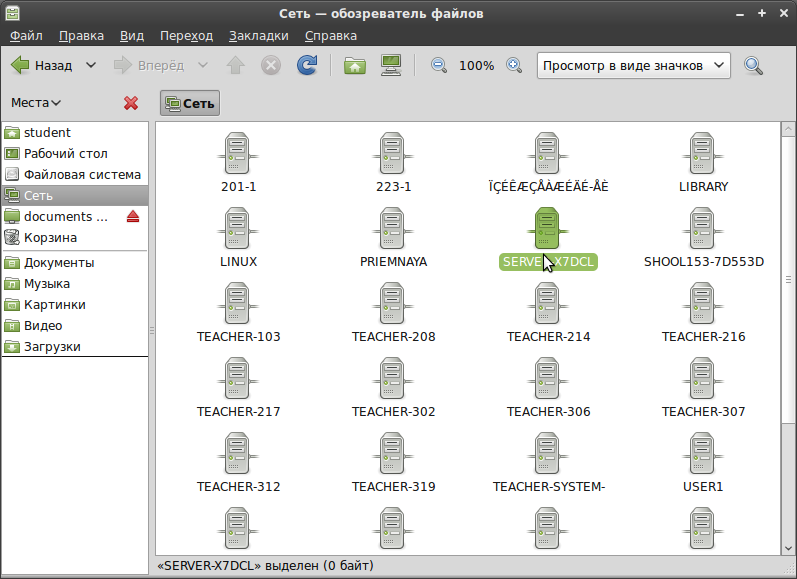The width and height of the screenshot is (797, 579).
Task: Click the zoom out magnifier
Action: [x=439, y=66]
